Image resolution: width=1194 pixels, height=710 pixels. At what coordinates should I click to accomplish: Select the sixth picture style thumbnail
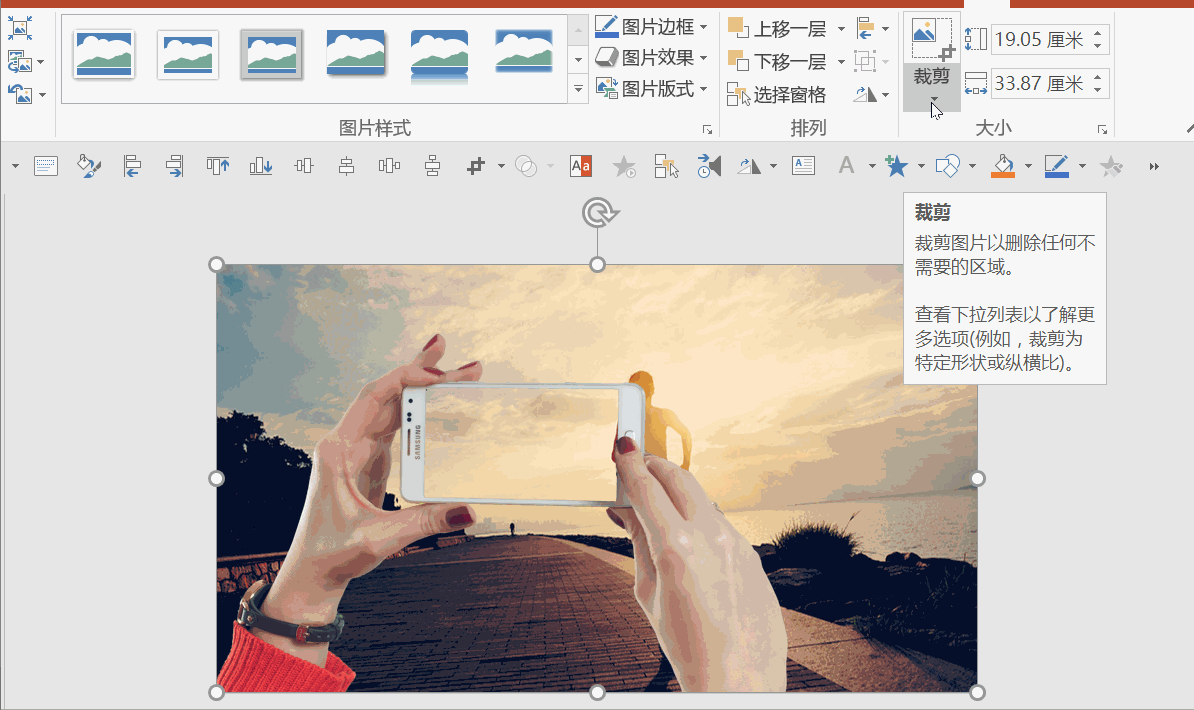tap(523, 52)
